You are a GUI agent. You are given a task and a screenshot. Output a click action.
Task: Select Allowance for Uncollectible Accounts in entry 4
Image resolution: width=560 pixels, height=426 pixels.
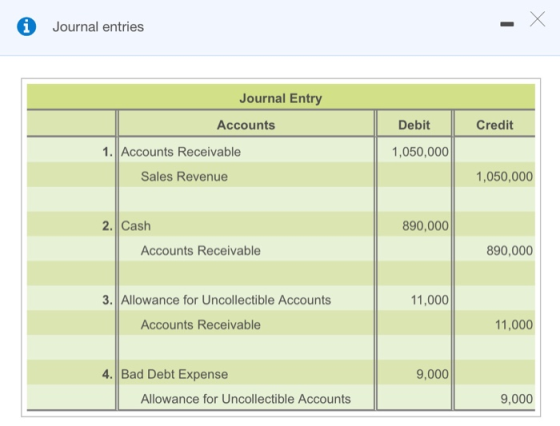tap(246, 399)
